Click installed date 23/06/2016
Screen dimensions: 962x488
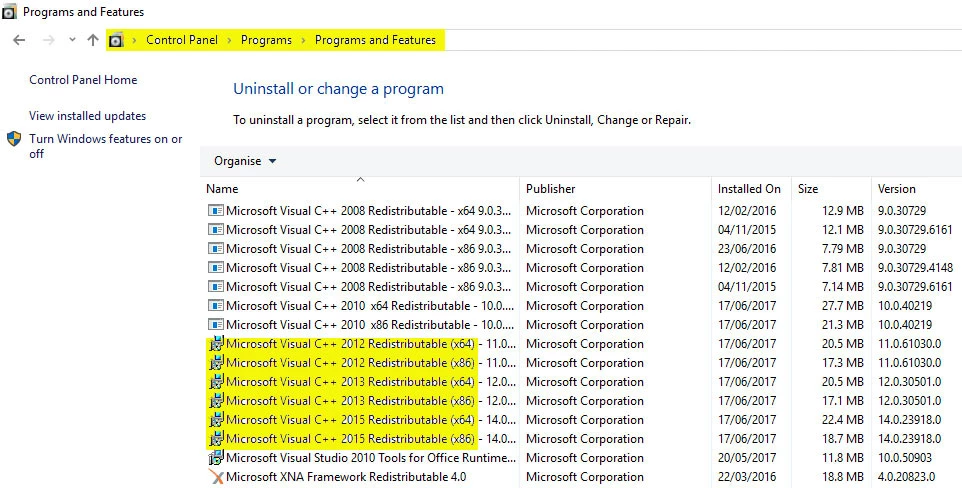(x=747, y=249)
